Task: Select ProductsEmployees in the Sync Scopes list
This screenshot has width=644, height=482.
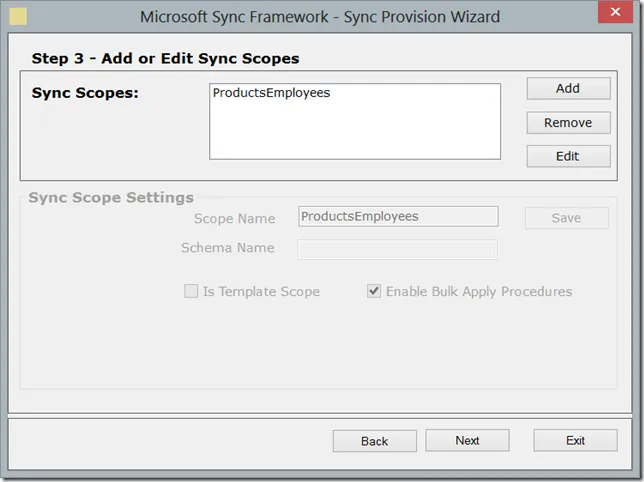Action: (x=271, y=93)
